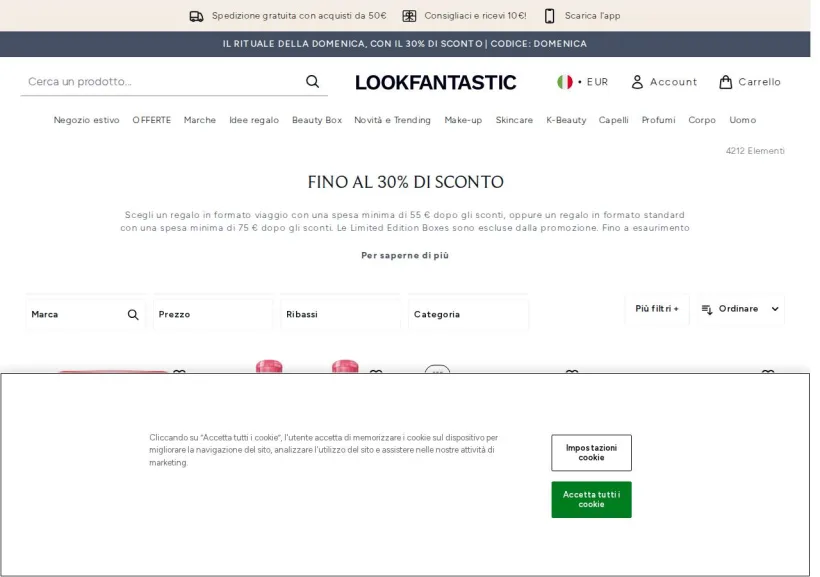This screenshot has height=577, width=820.
Task: Open the Make-up menu
Action: coord(463,120)
